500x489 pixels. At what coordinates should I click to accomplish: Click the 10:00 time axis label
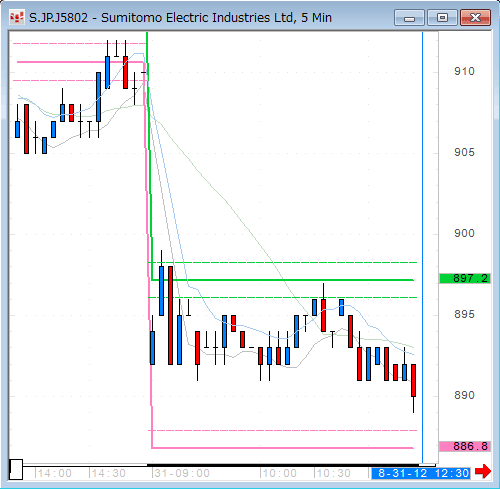pos(279,473)
